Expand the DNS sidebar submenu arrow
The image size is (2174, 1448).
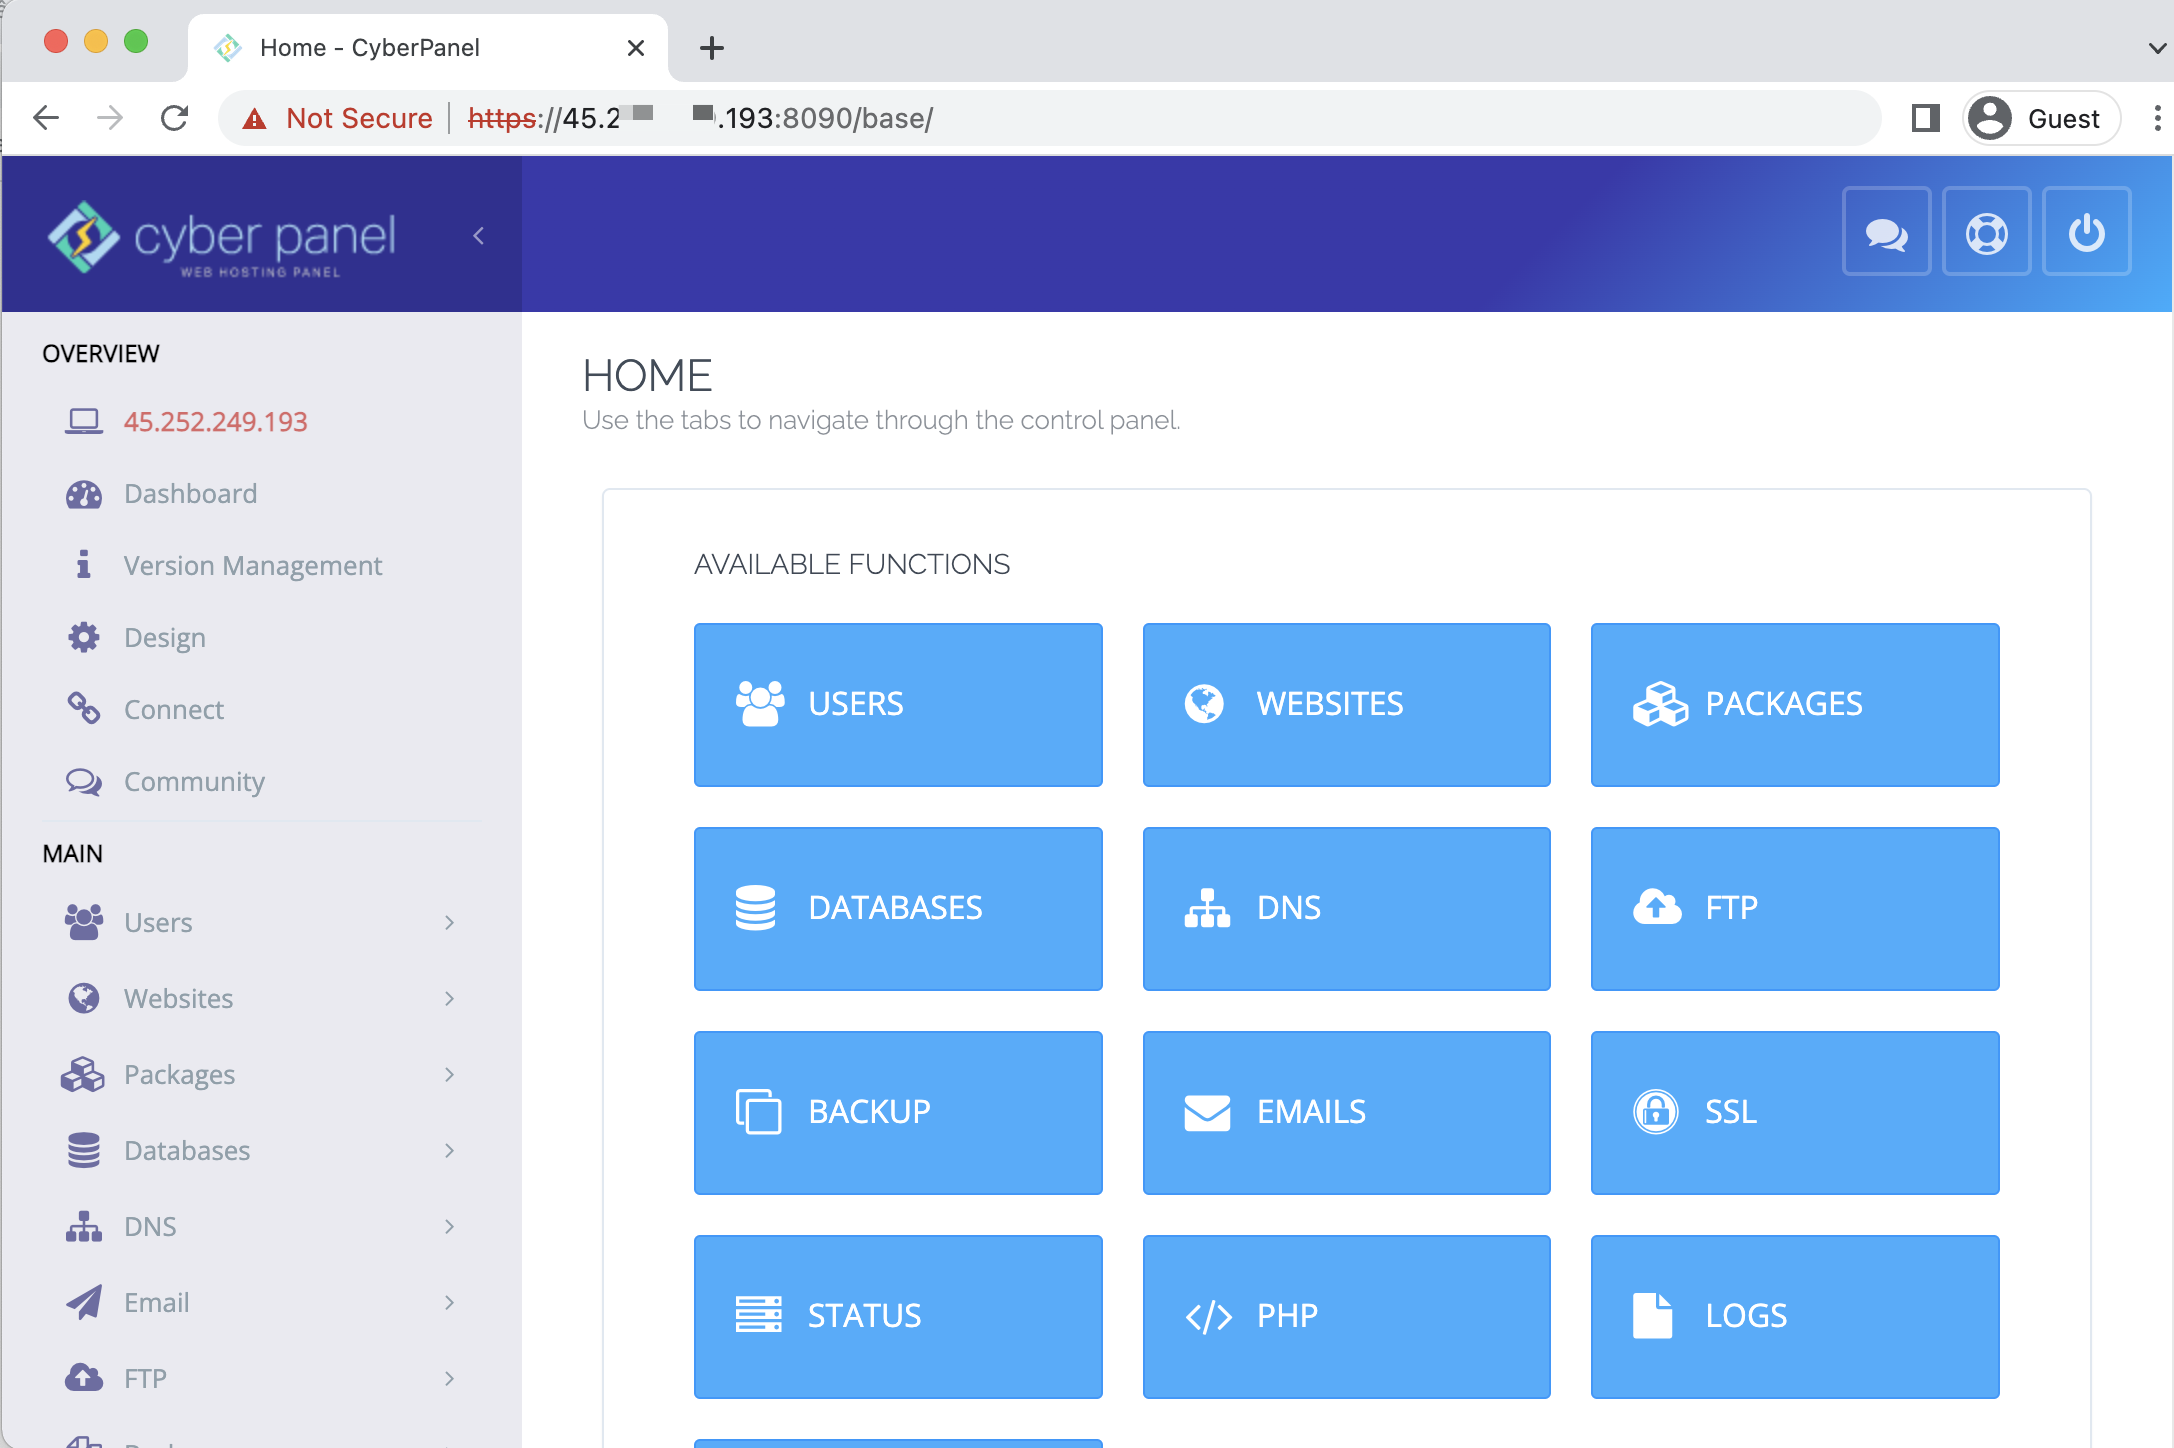449,1226
